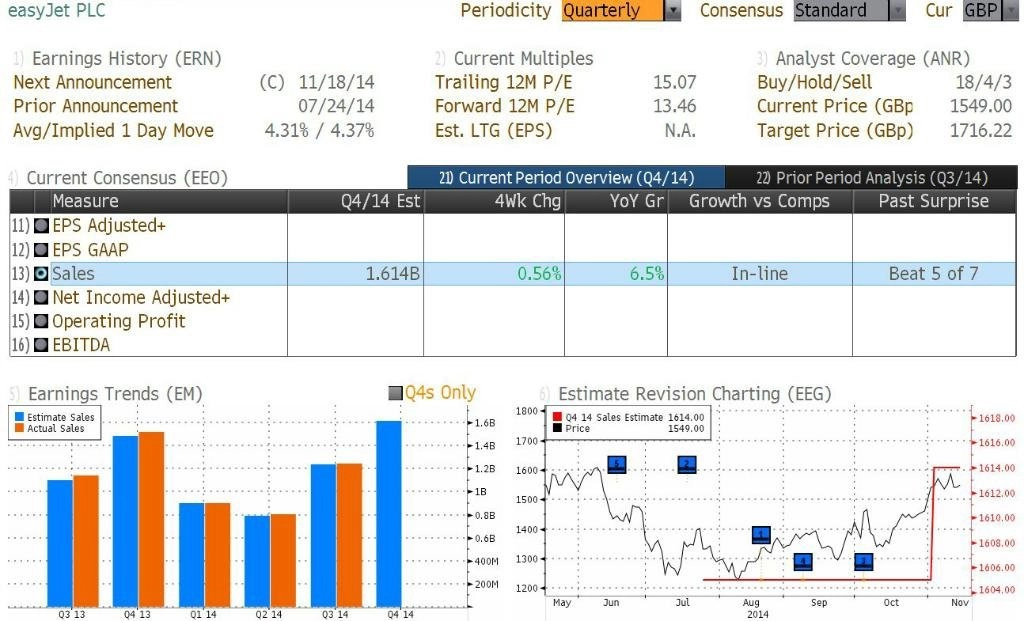Click the 4Wk change value 0.56%
The image size is (1024, 621).
tap(539, 274)
